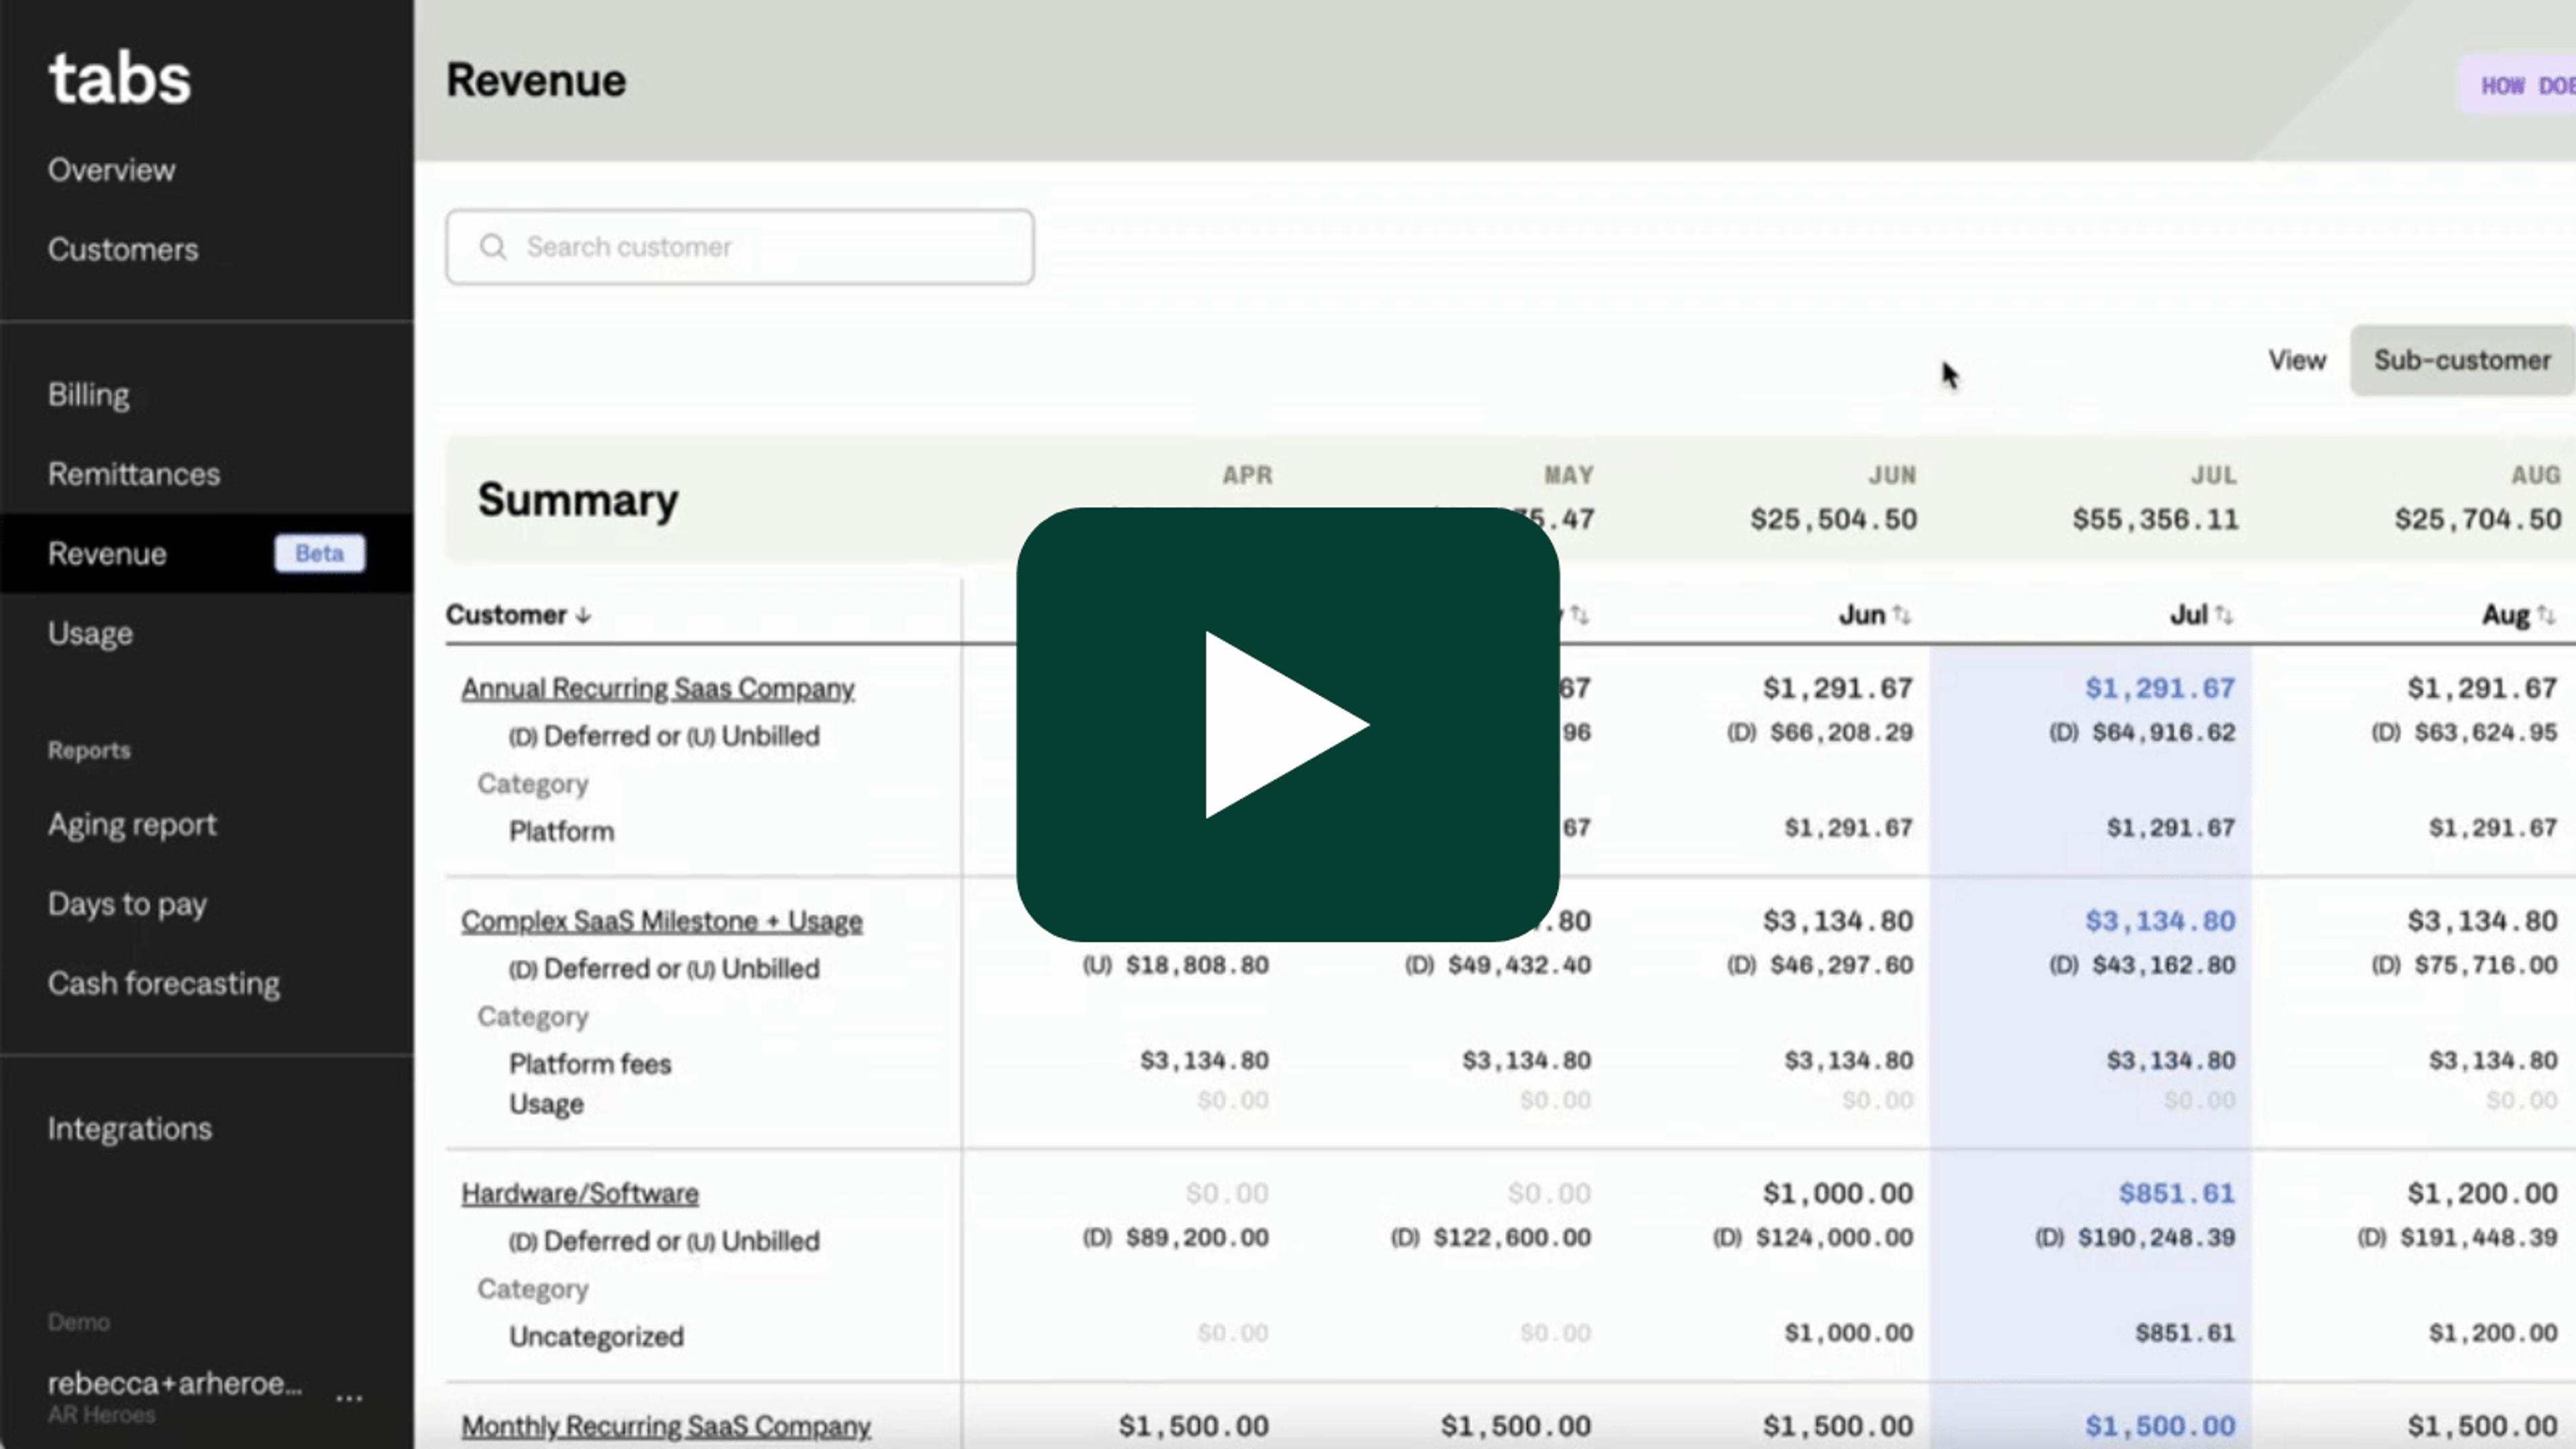Open the Sub-customer view dropdown
Screen dimensions: 2576x1449
click(x=2462, y=360)
